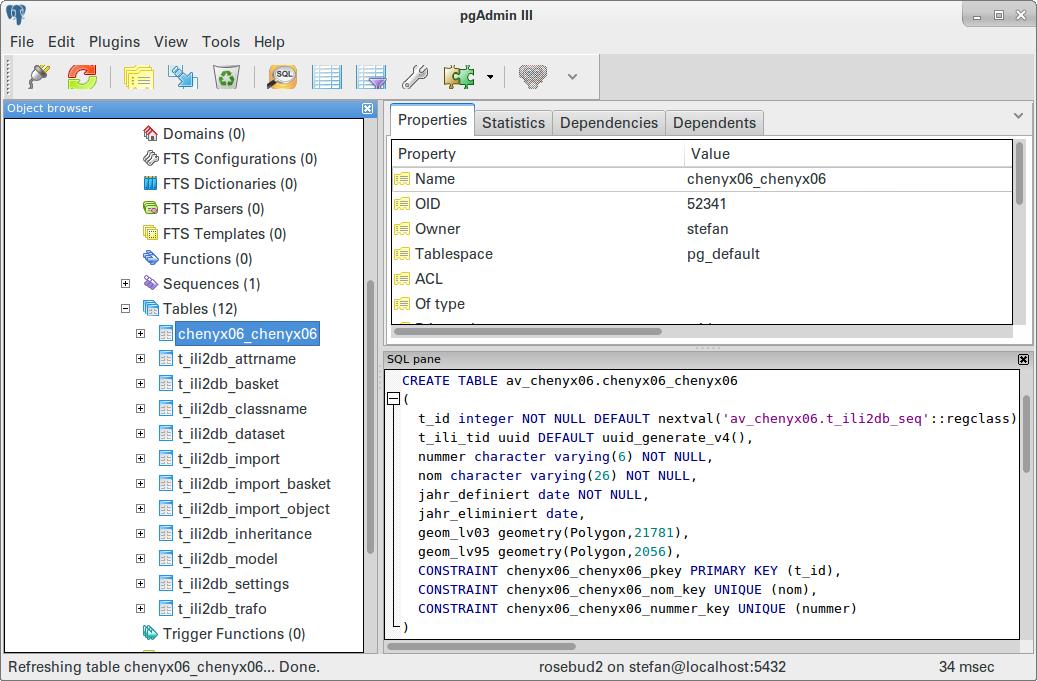Refresh the selected object
1037x681 pixels.
82,77
